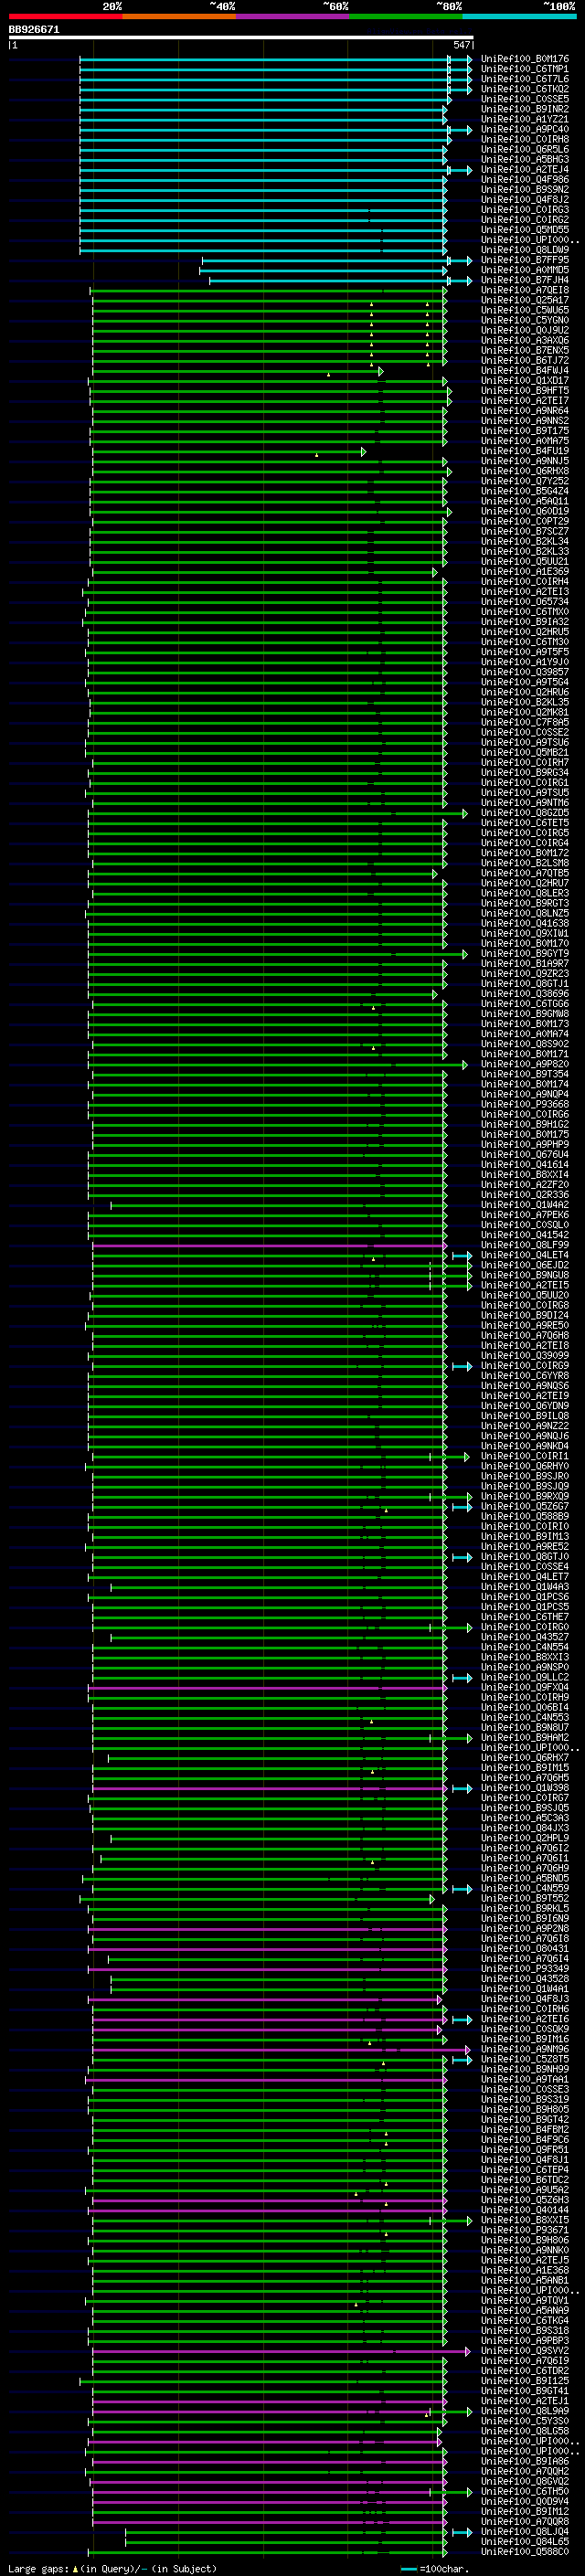This screenshot has height=2576, width=585.
Task: Choose the UniRef100_C0IRG9 hit
Action: click(524, 1366)
